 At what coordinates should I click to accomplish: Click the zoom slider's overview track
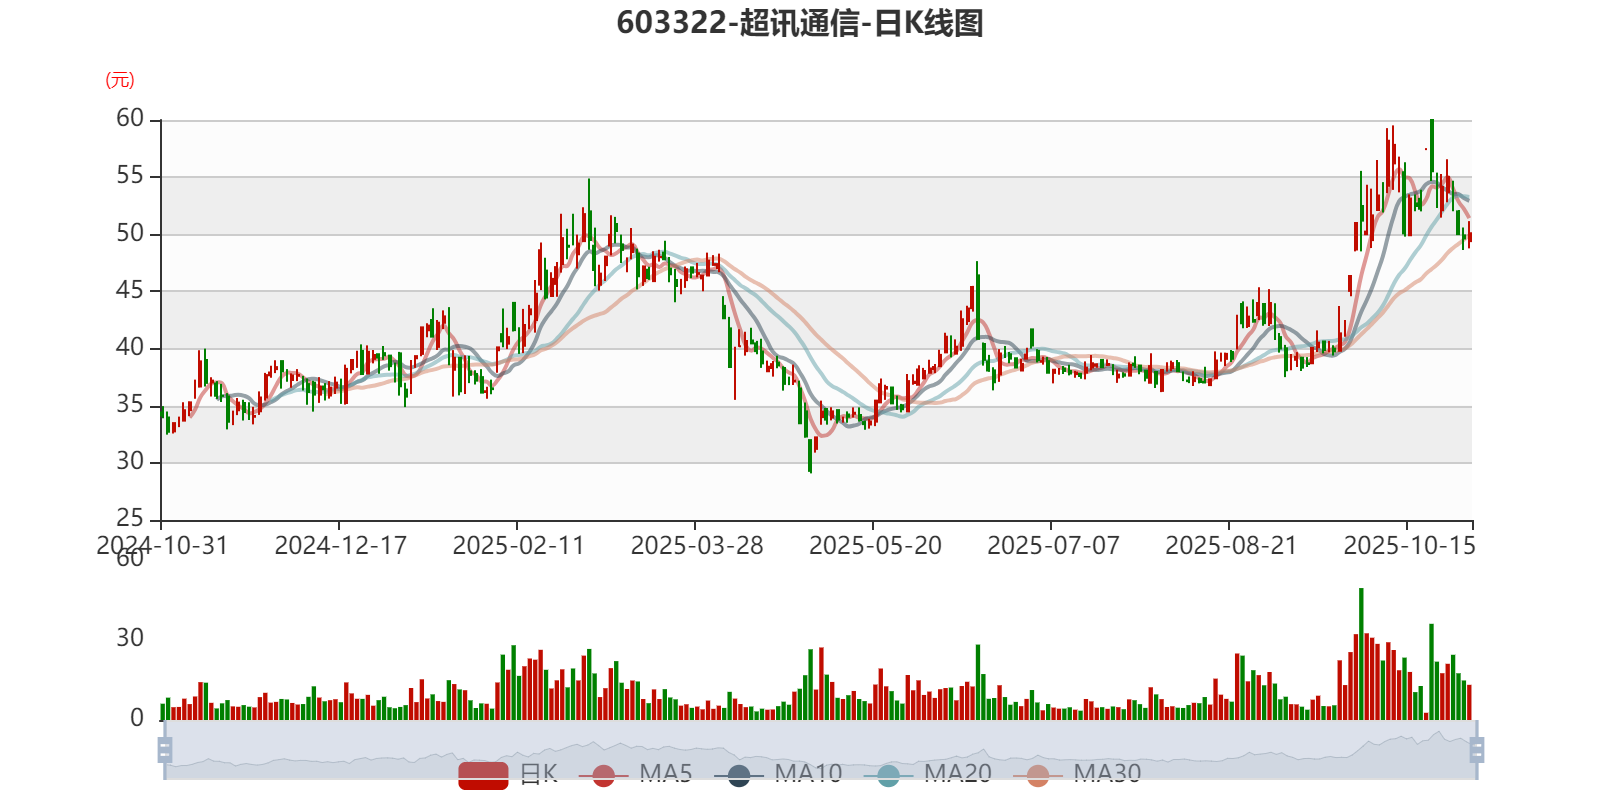(820, 749)
